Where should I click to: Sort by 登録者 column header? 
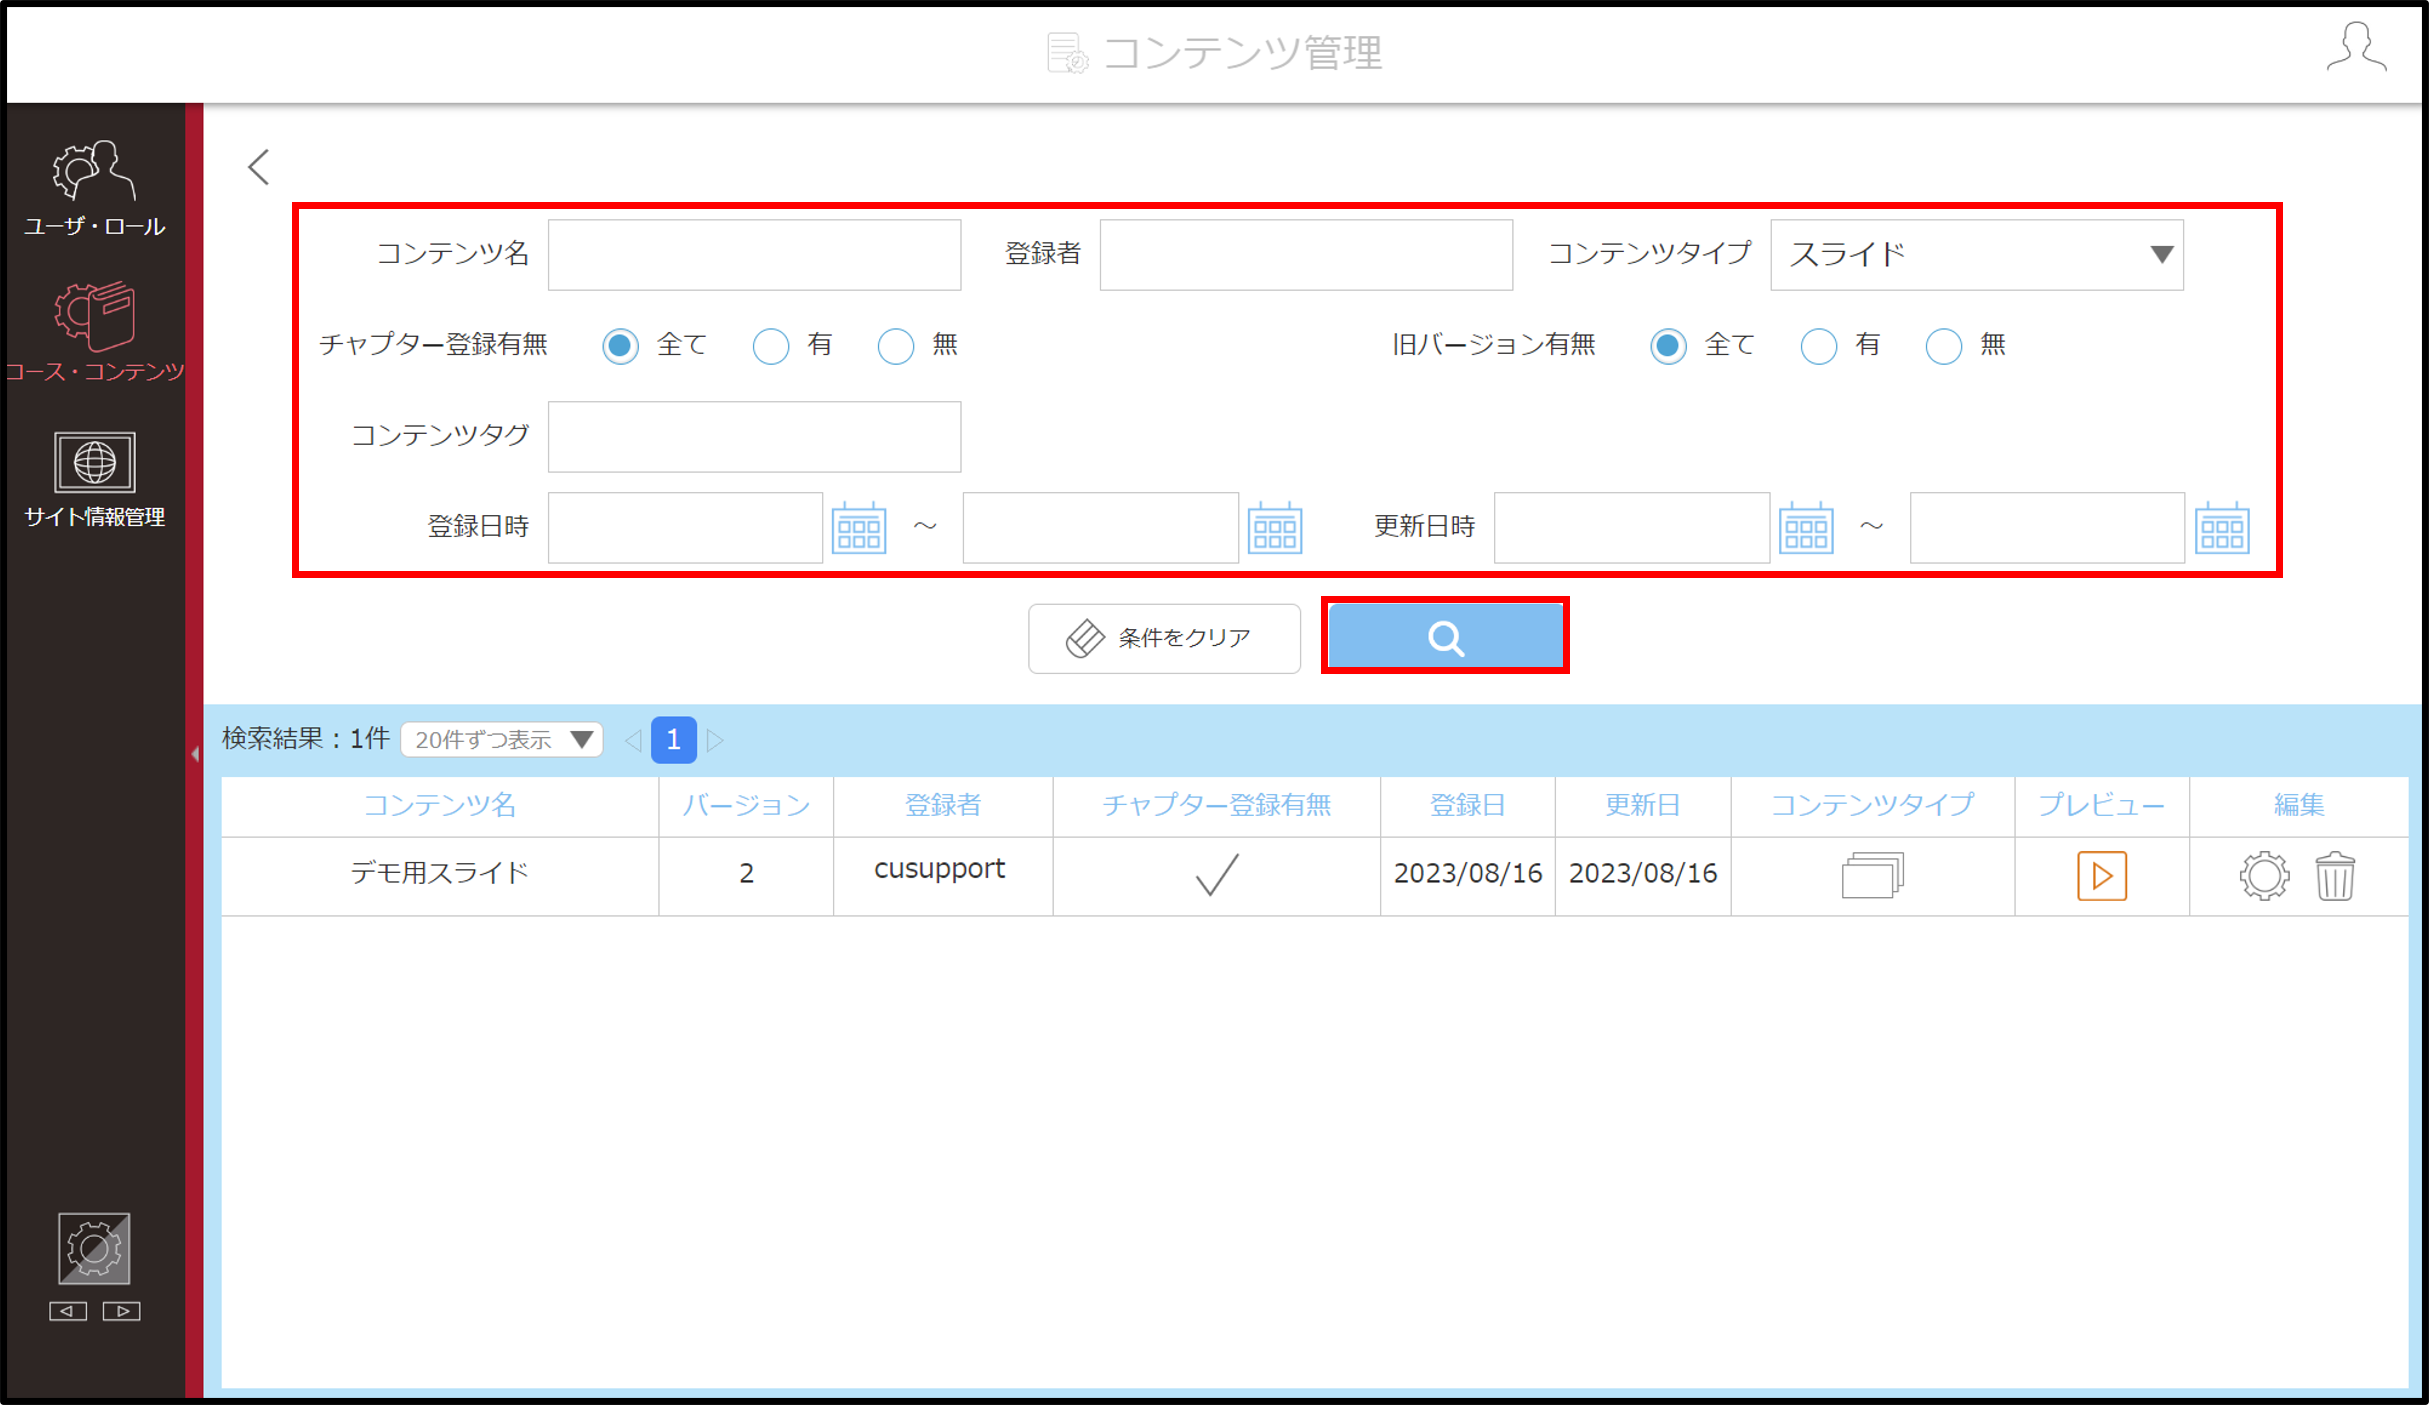(x=942, y=806)
